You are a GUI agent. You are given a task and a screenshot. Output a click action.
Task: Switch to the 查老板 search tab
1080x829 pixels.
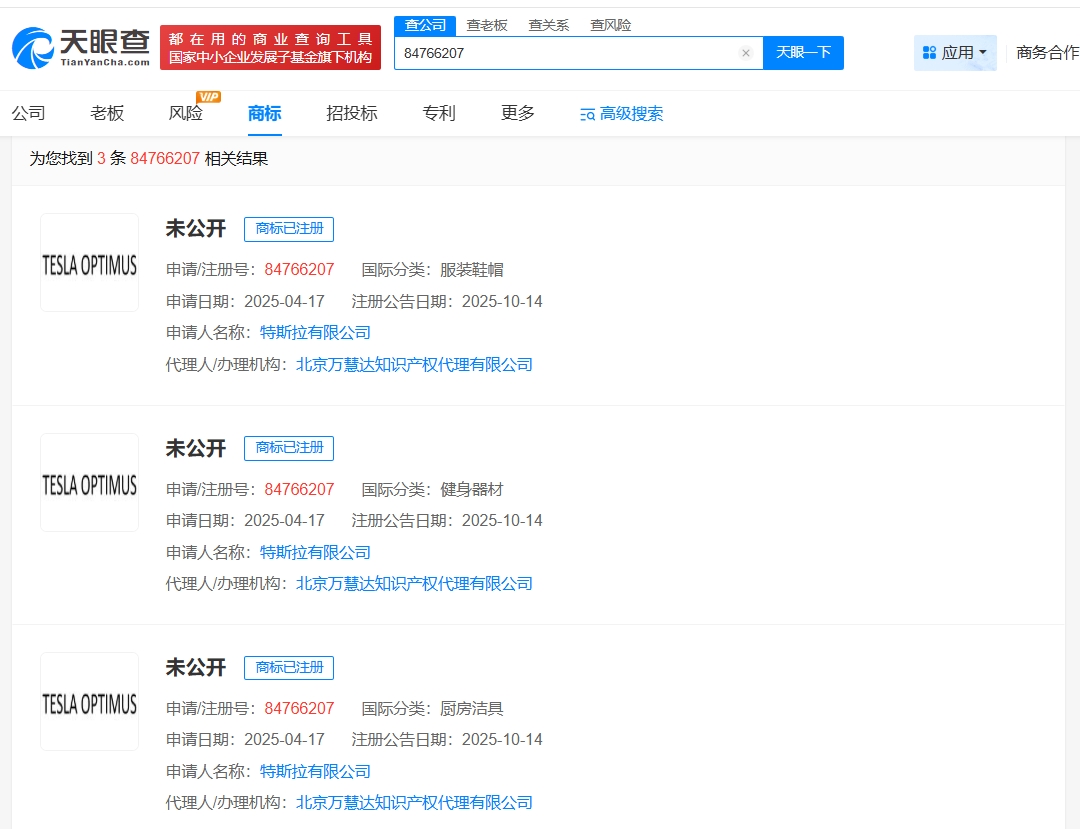click(x=486, y=24)
